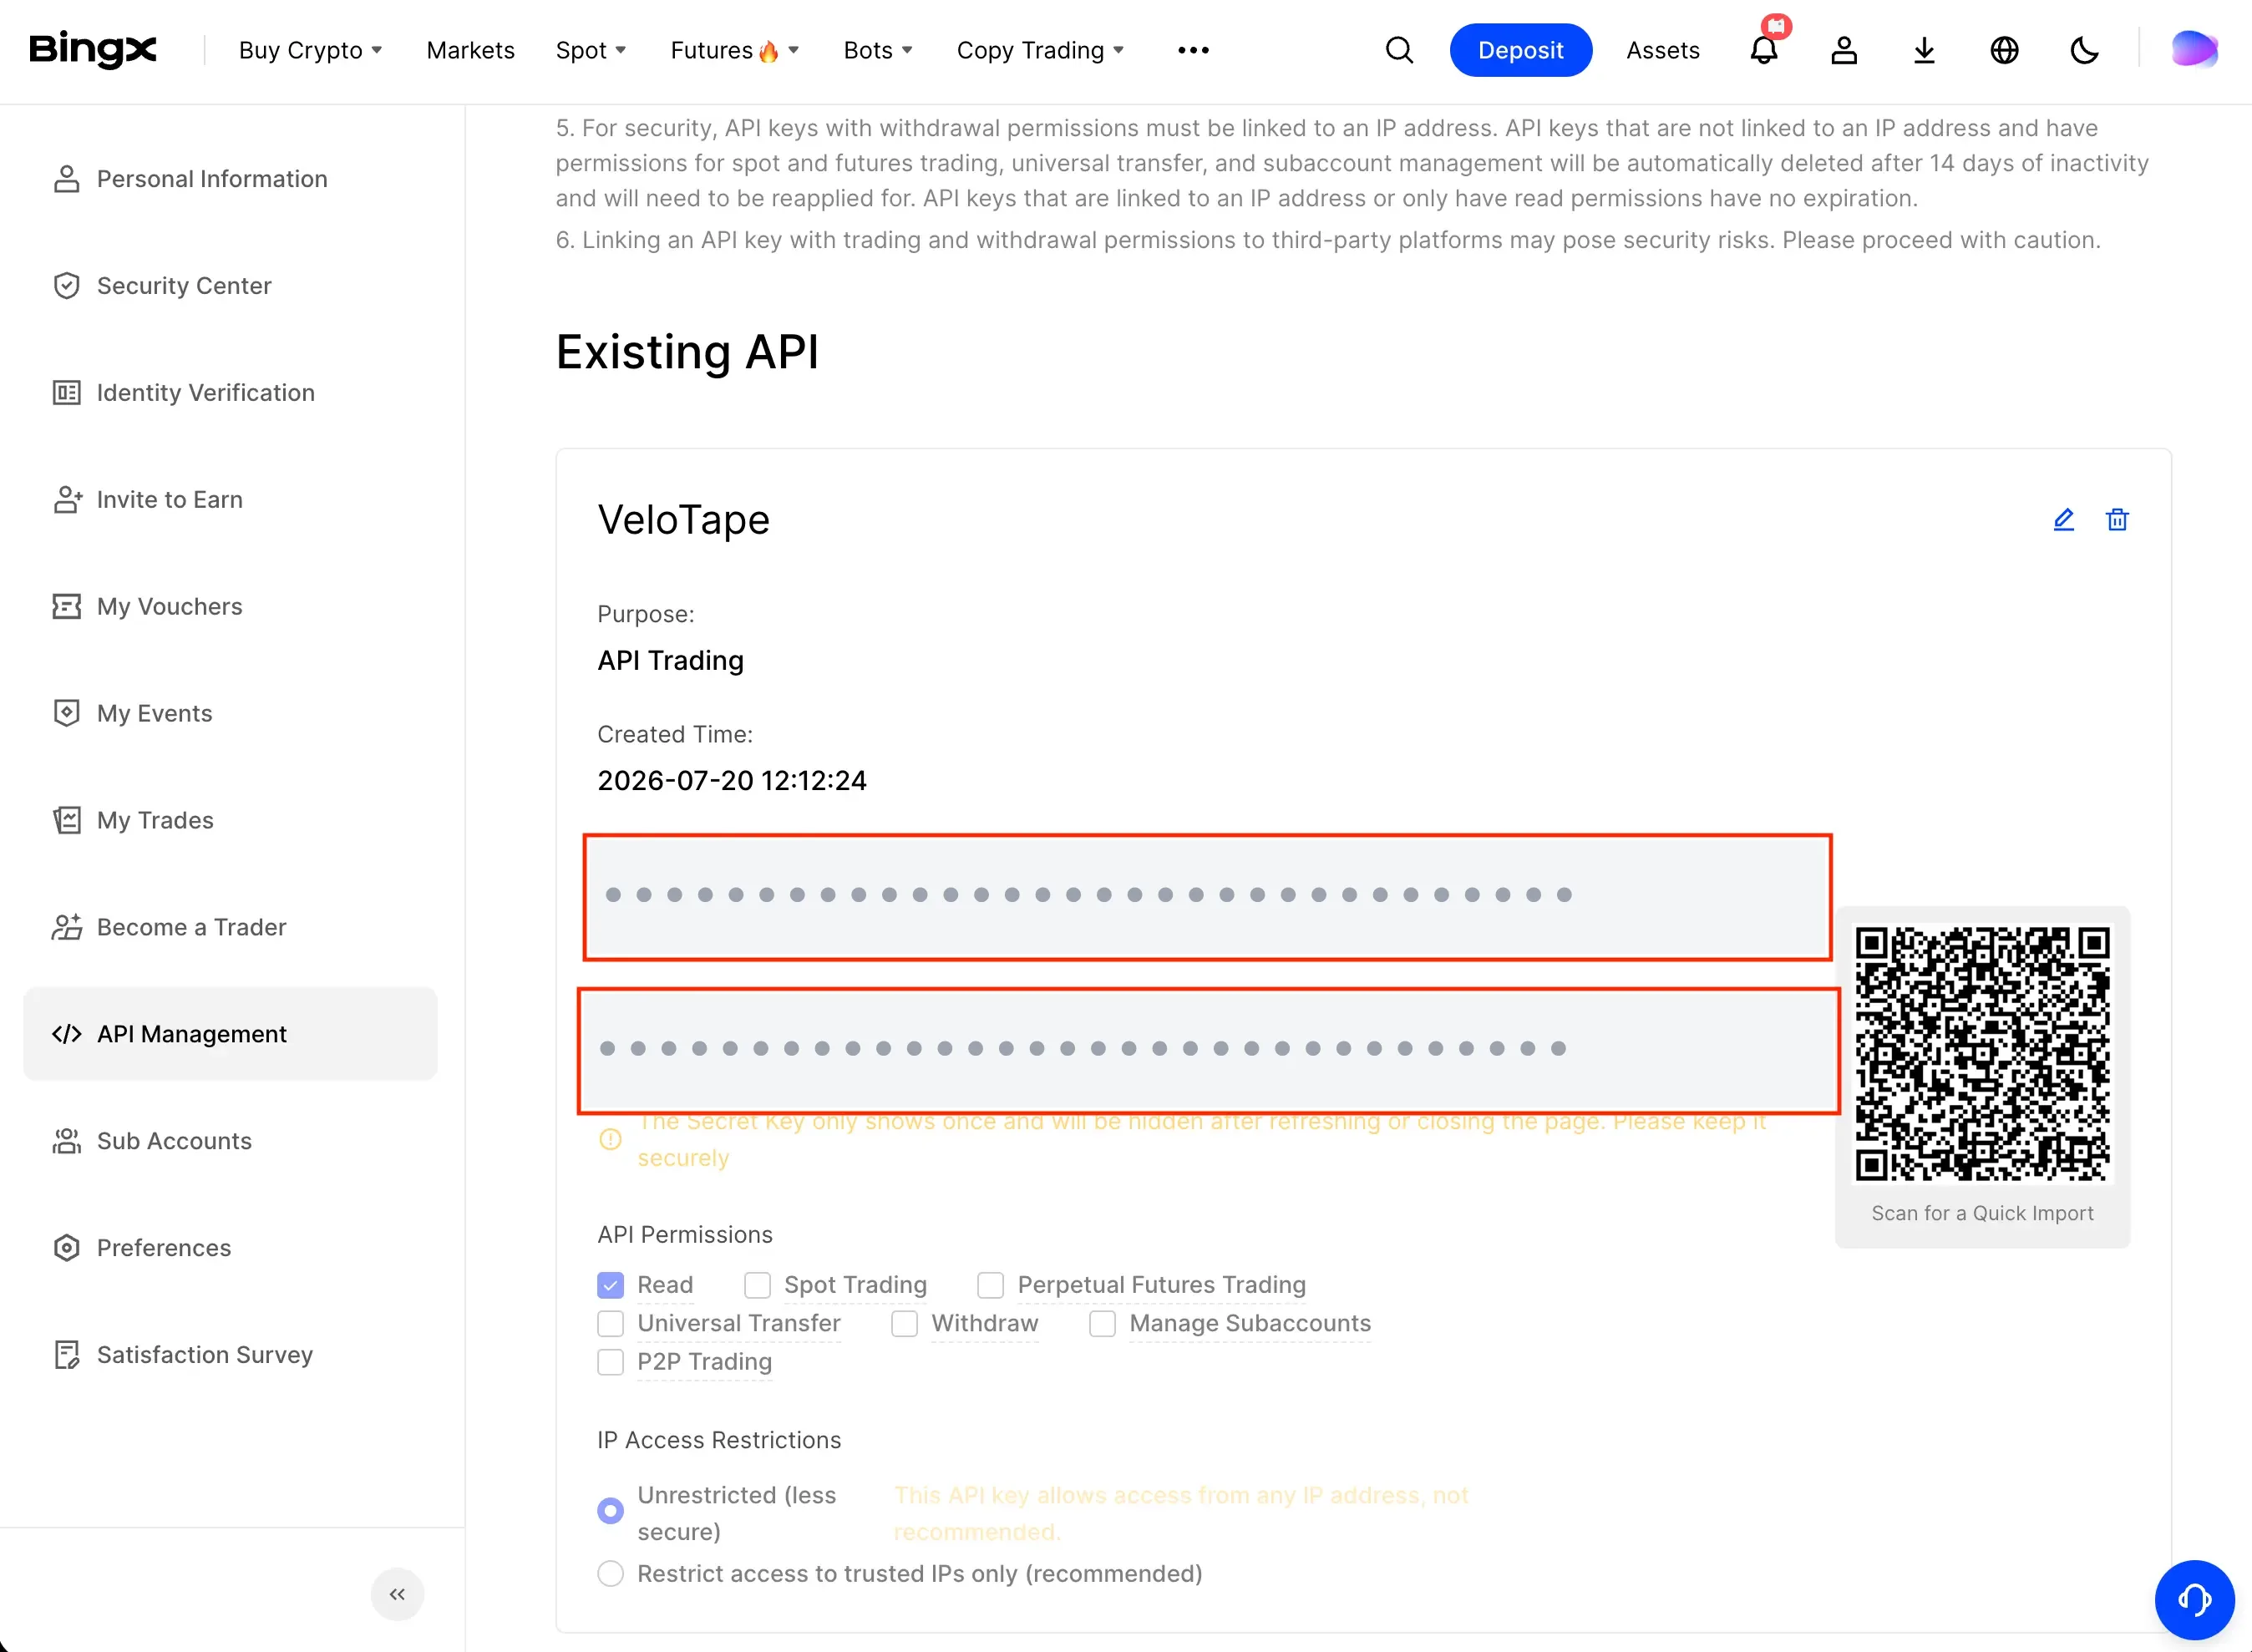Click the 'Scan for a Quick Import' caption
The height and width of the screenshot is (1652, 2252).
click(x=1982, y=1213)
